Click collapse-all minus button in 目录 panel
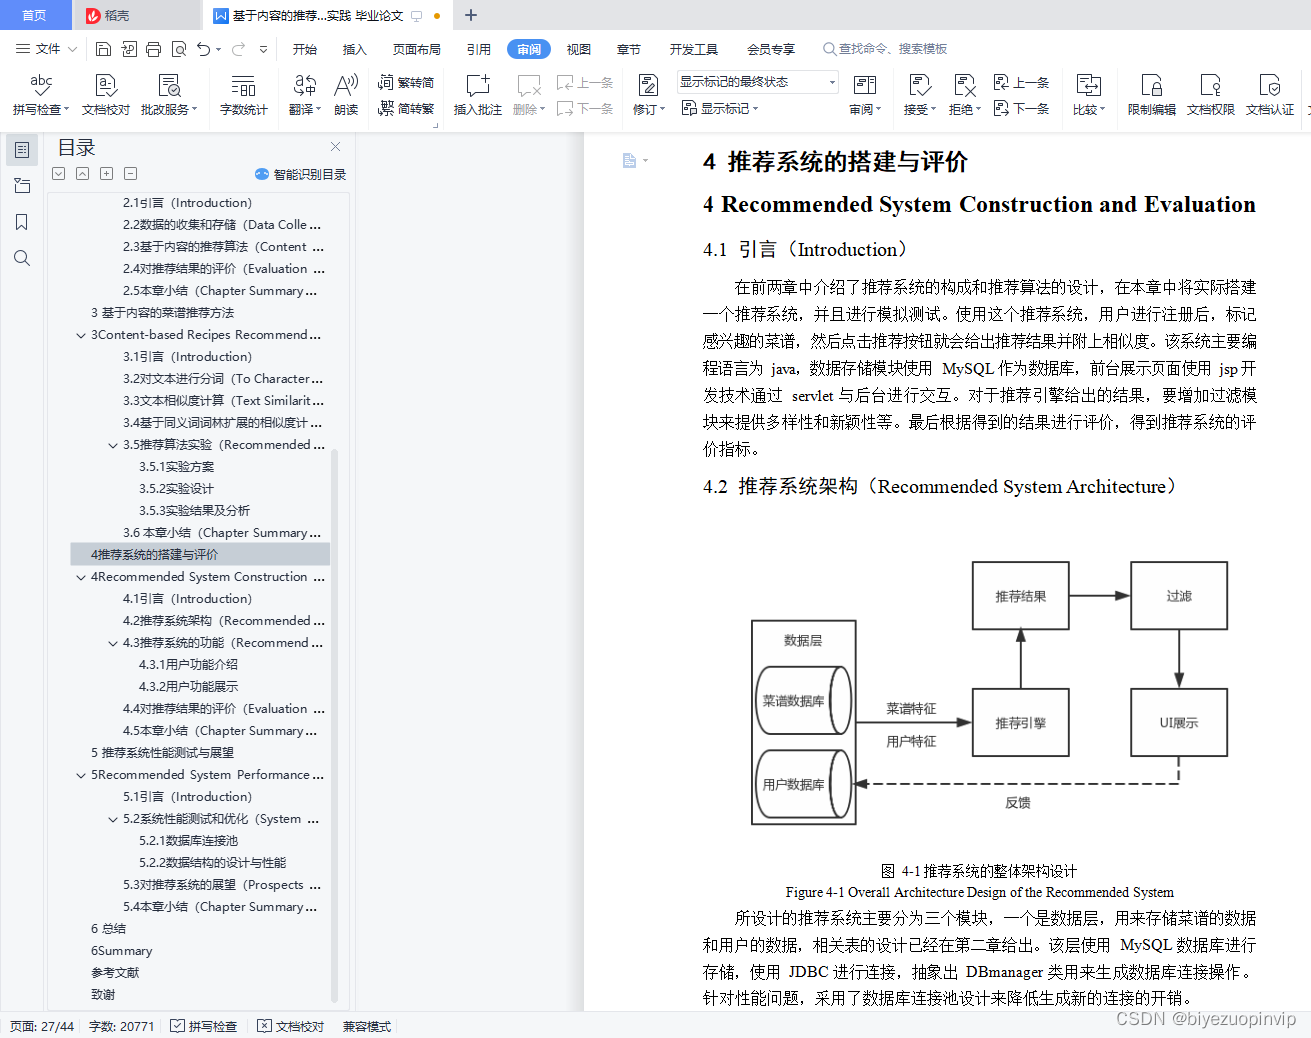 131,174
